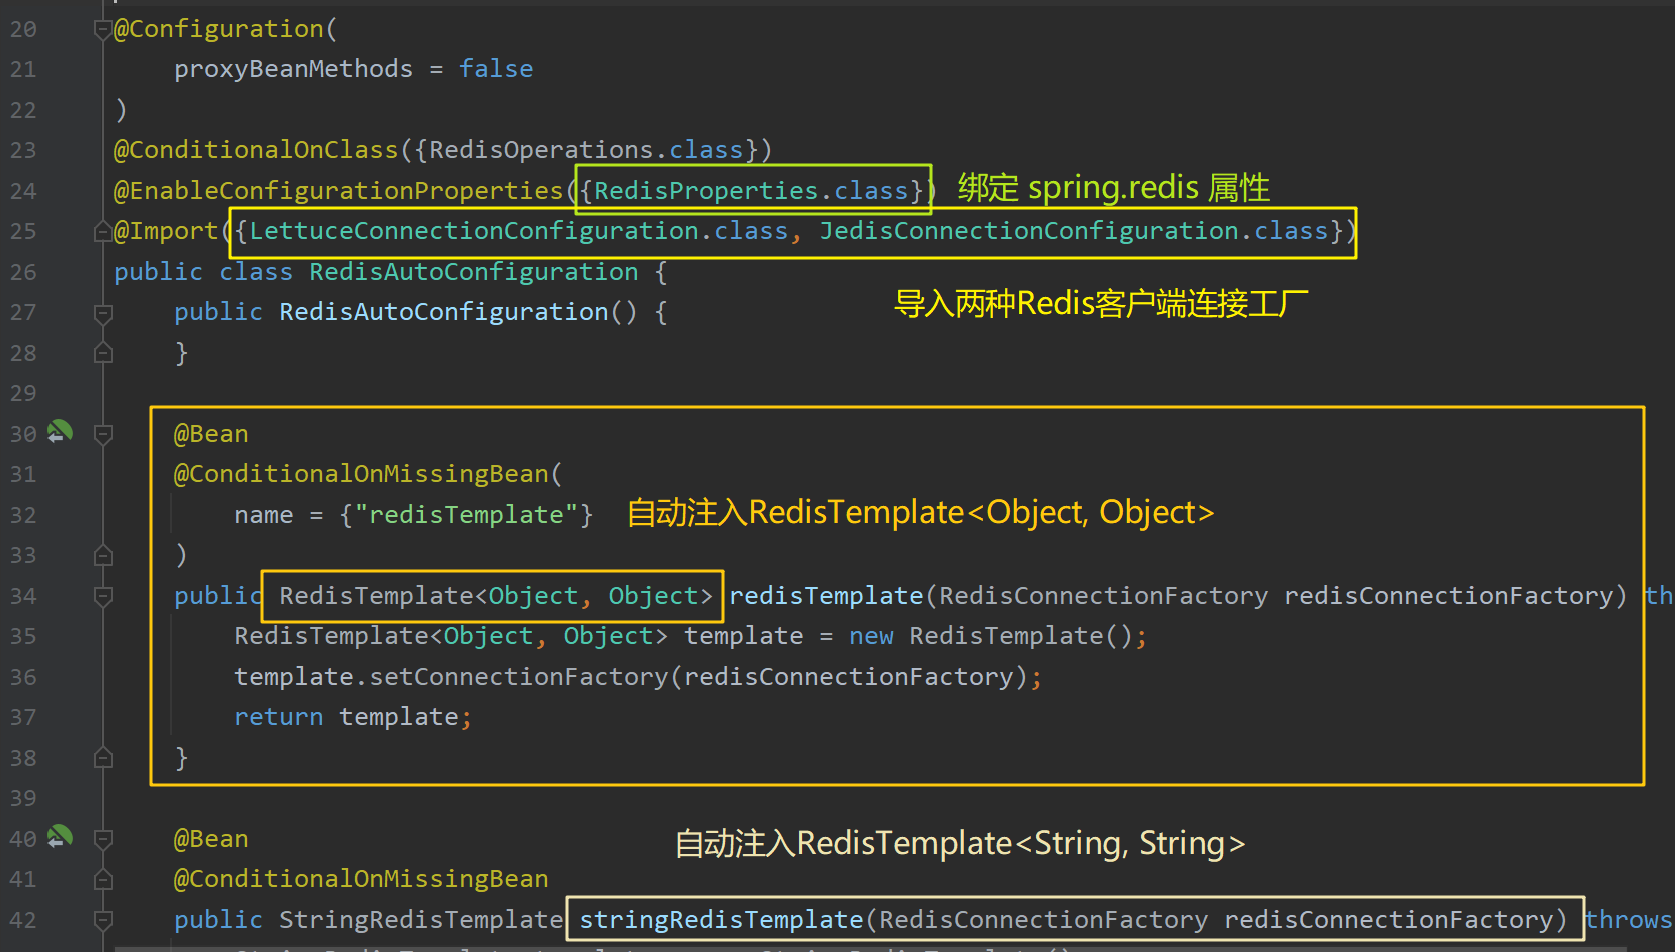This screenshot has width=1675, height=952.
Task: Click the @Import annotation on line 25
Action: (166, 231)
